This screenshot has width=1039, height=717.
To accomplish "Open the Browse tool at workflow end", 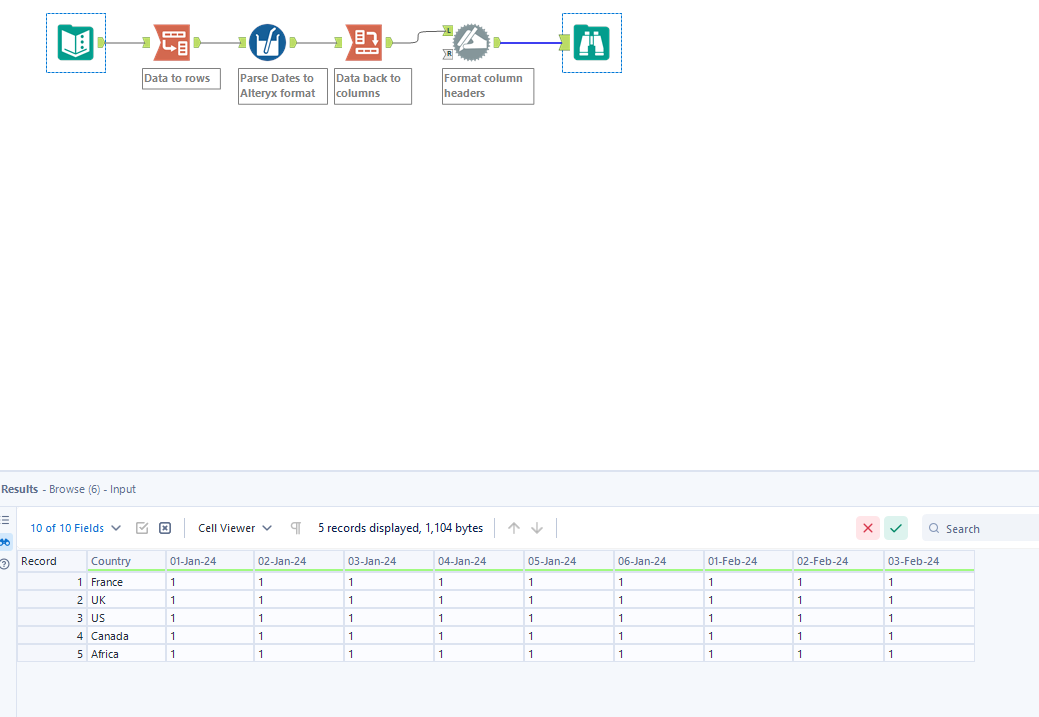I will tap(591, 42).
